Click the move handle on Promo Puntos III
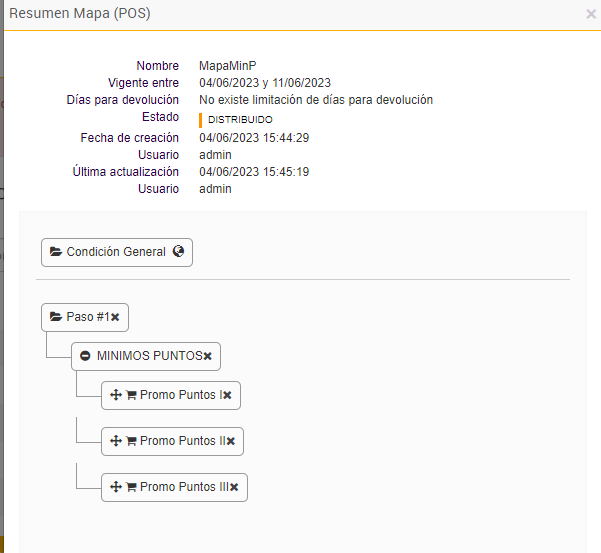The image size is (601, 553). pyautogui.click(x=115, y=487)
